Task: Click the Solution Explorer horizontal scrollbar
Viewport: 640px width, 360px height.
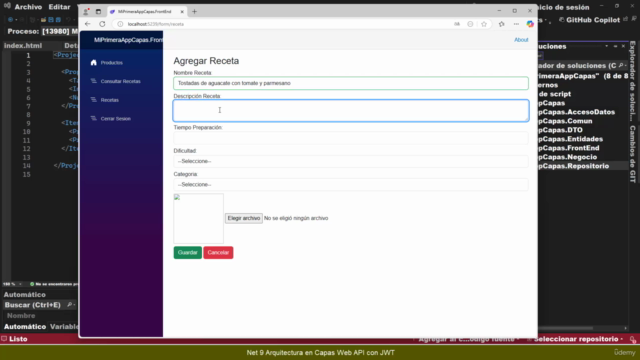Action: point(566,328)
